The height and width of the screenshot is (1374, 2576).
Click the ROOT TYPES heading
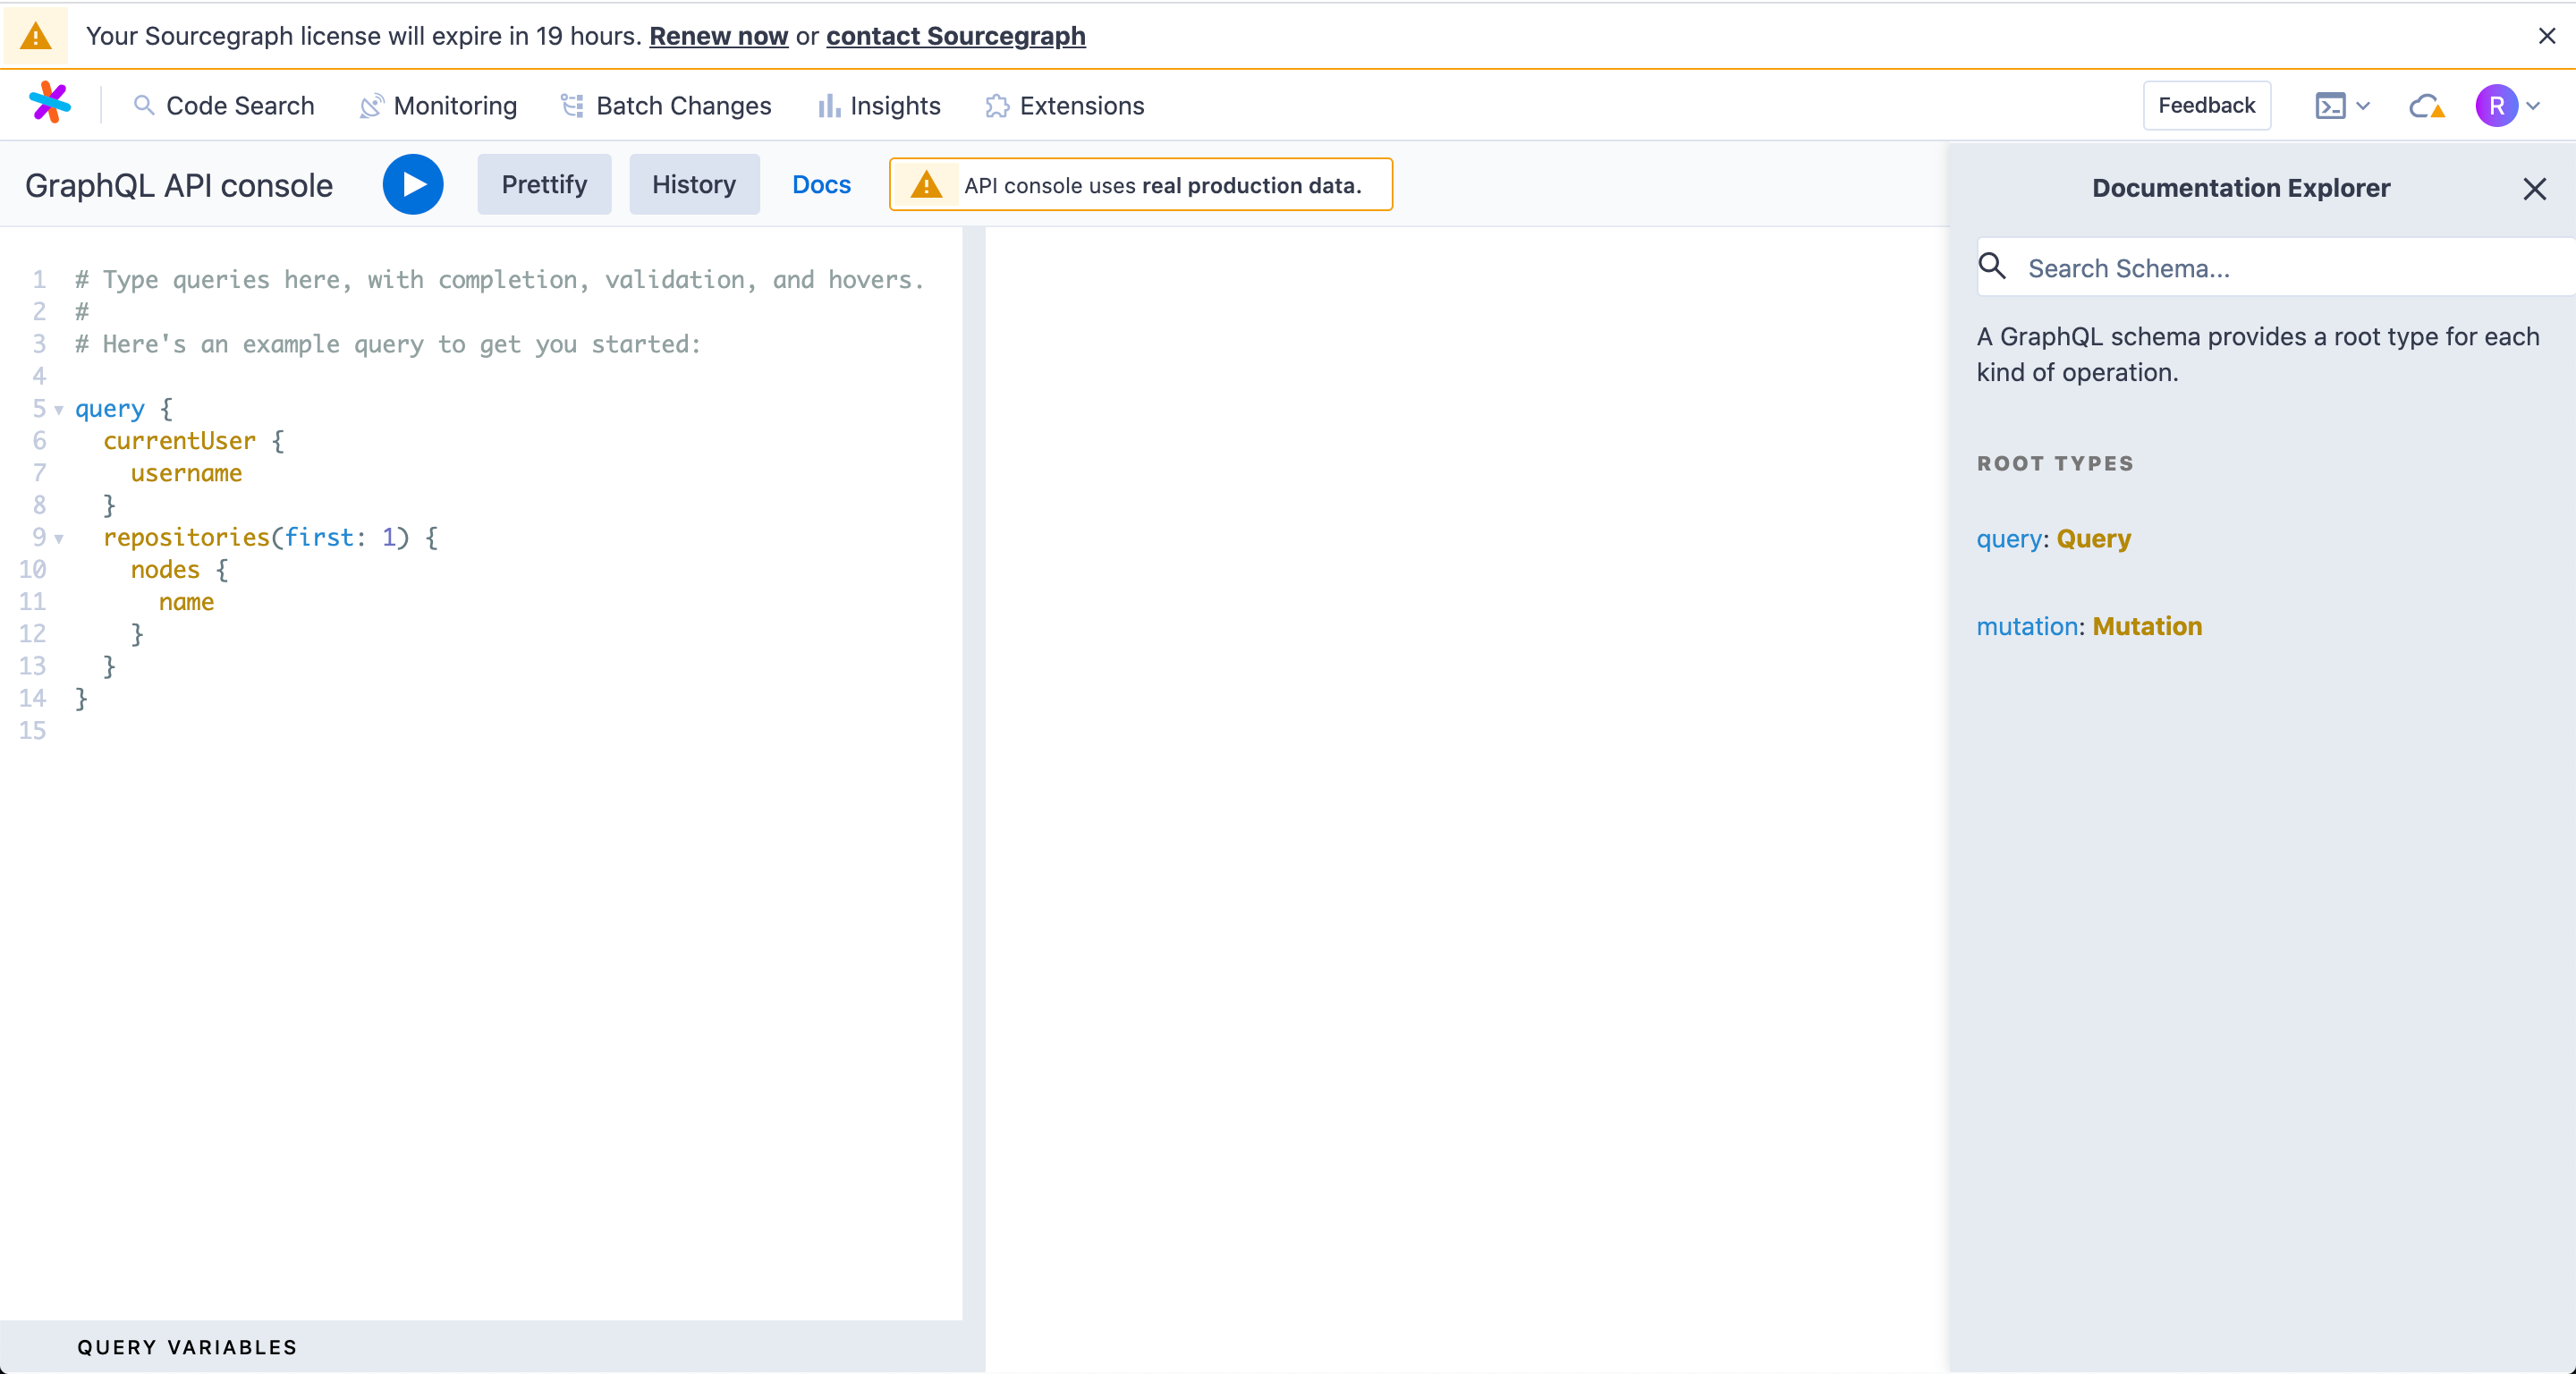tap(2055, 464)
